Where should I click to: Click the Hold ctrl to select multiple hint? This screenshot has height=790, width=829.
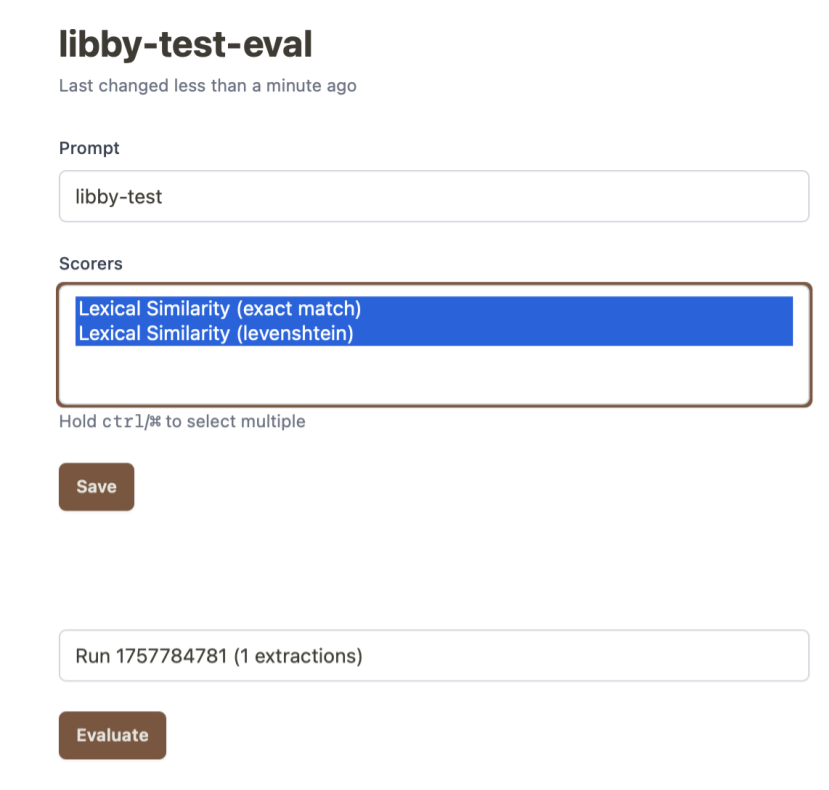(x=182, y=421)
